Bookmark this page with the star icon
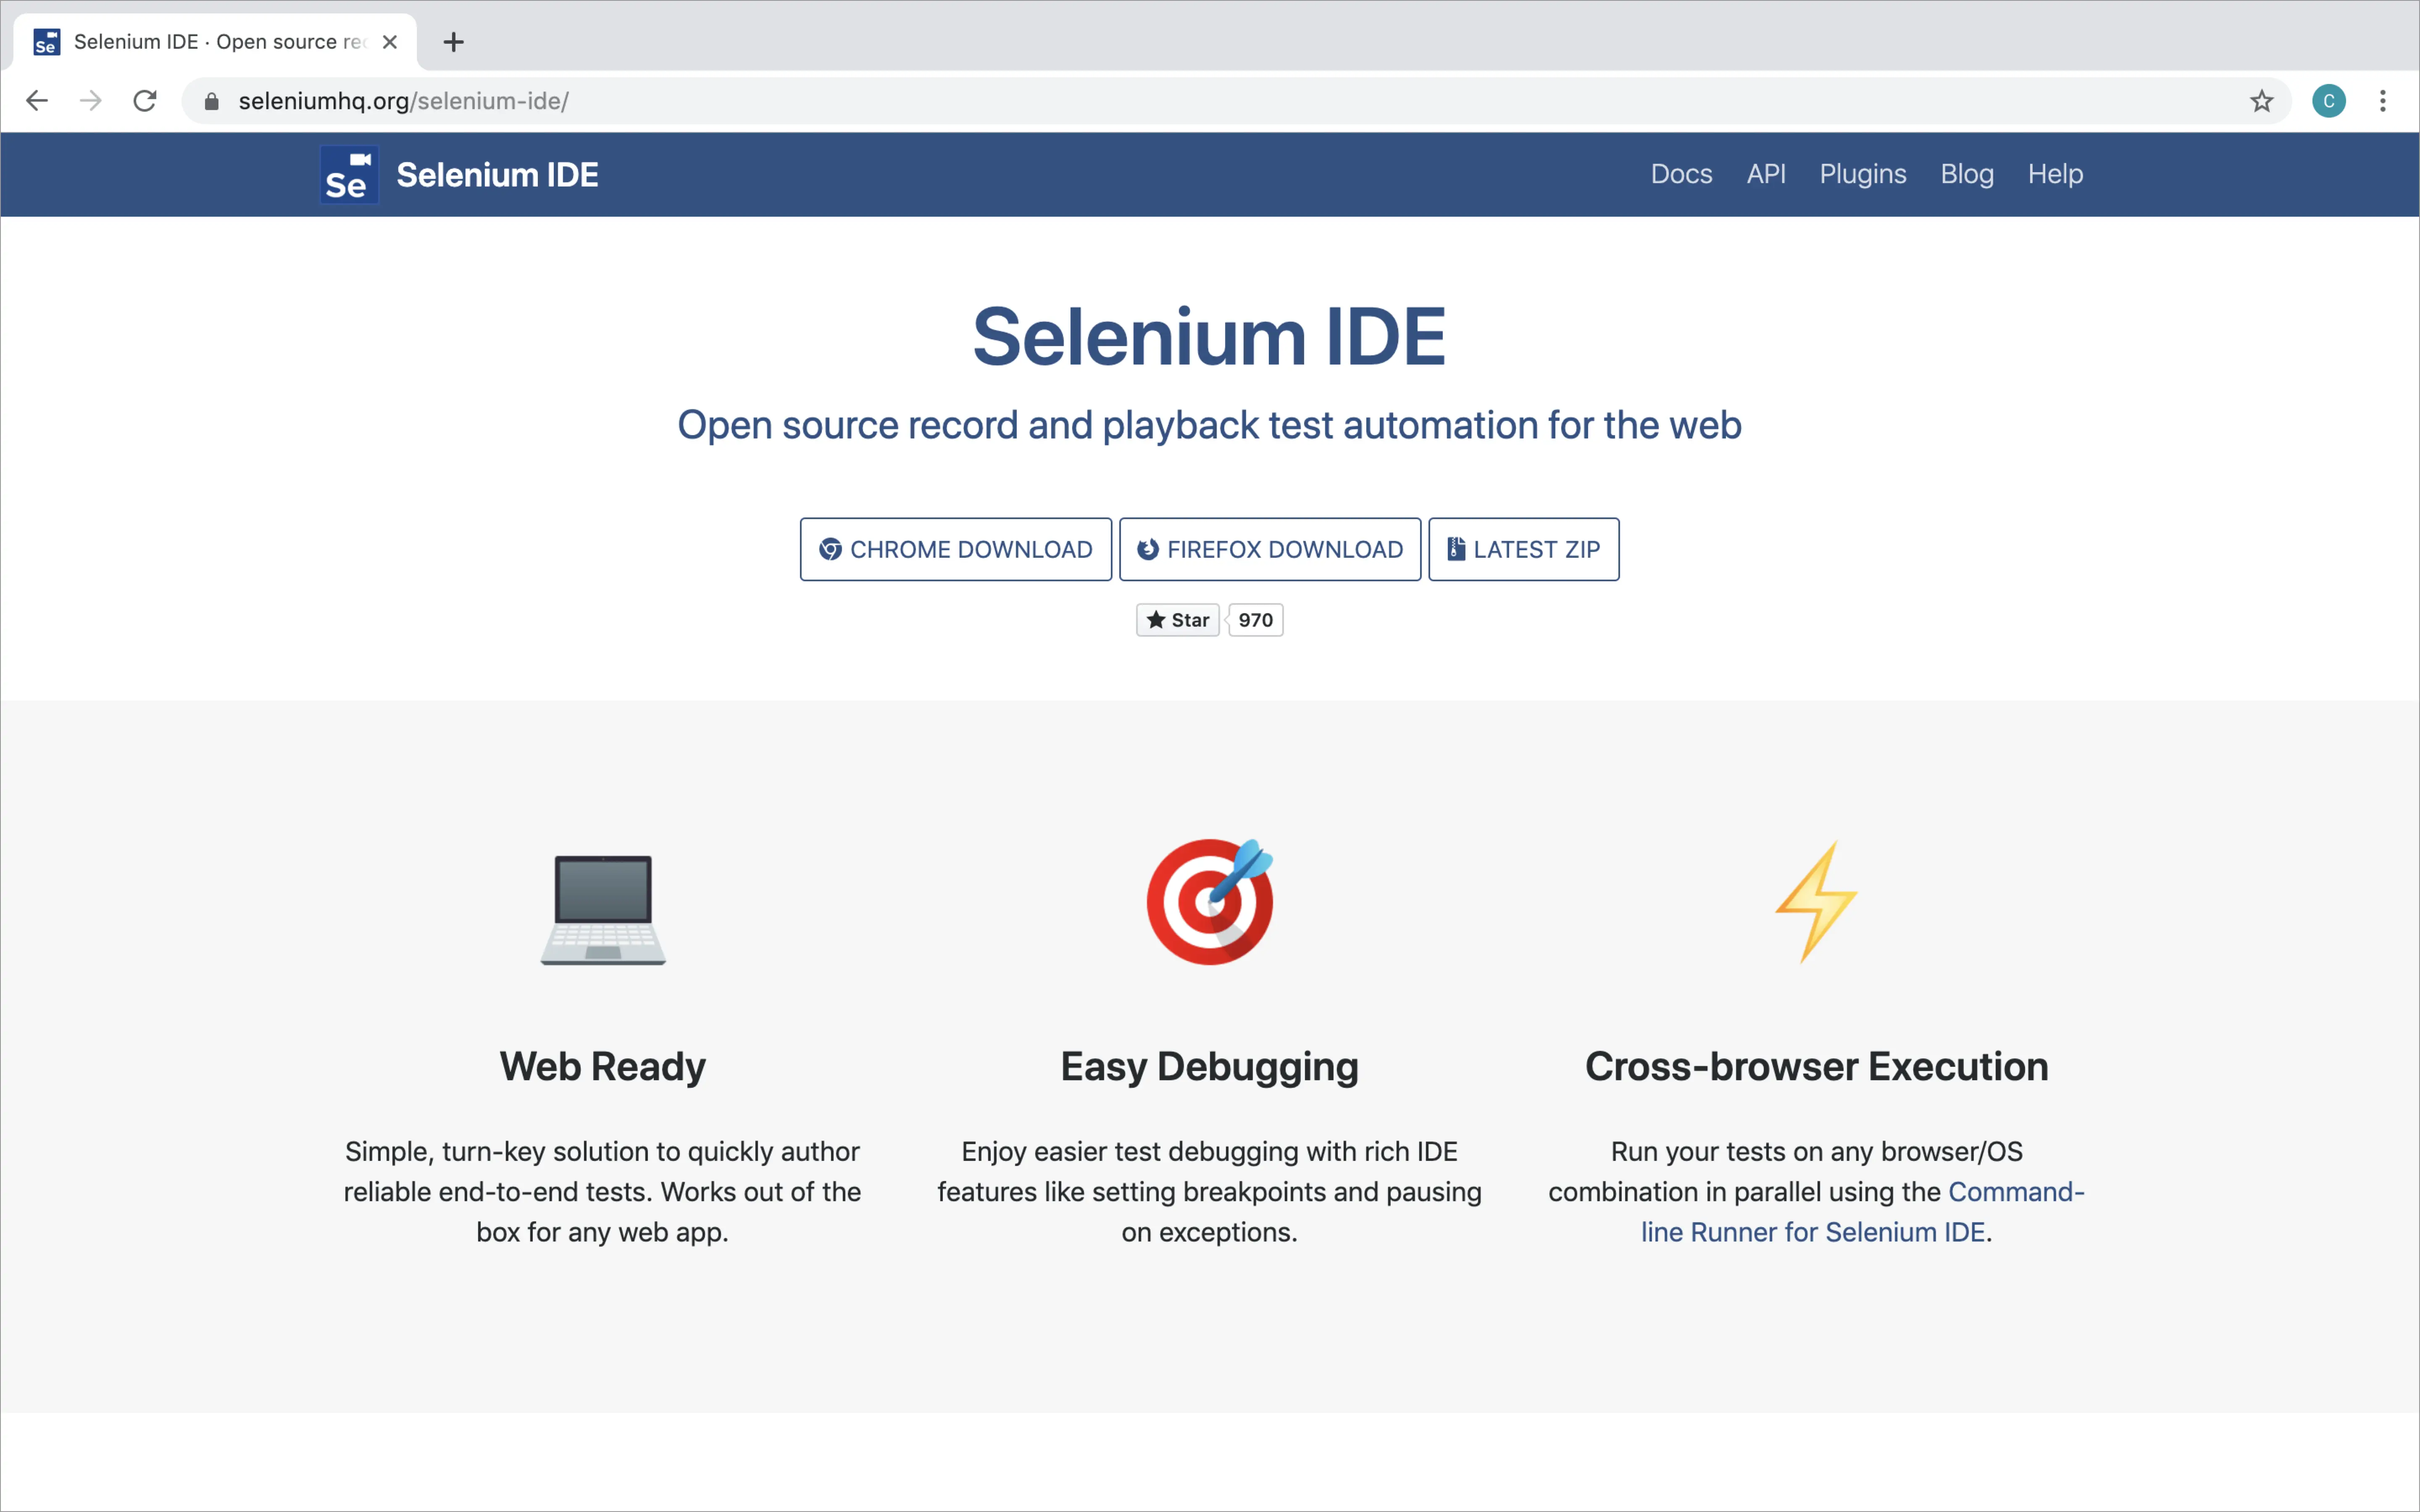The image size is (2420, 1512). (x=2261, y=101)
